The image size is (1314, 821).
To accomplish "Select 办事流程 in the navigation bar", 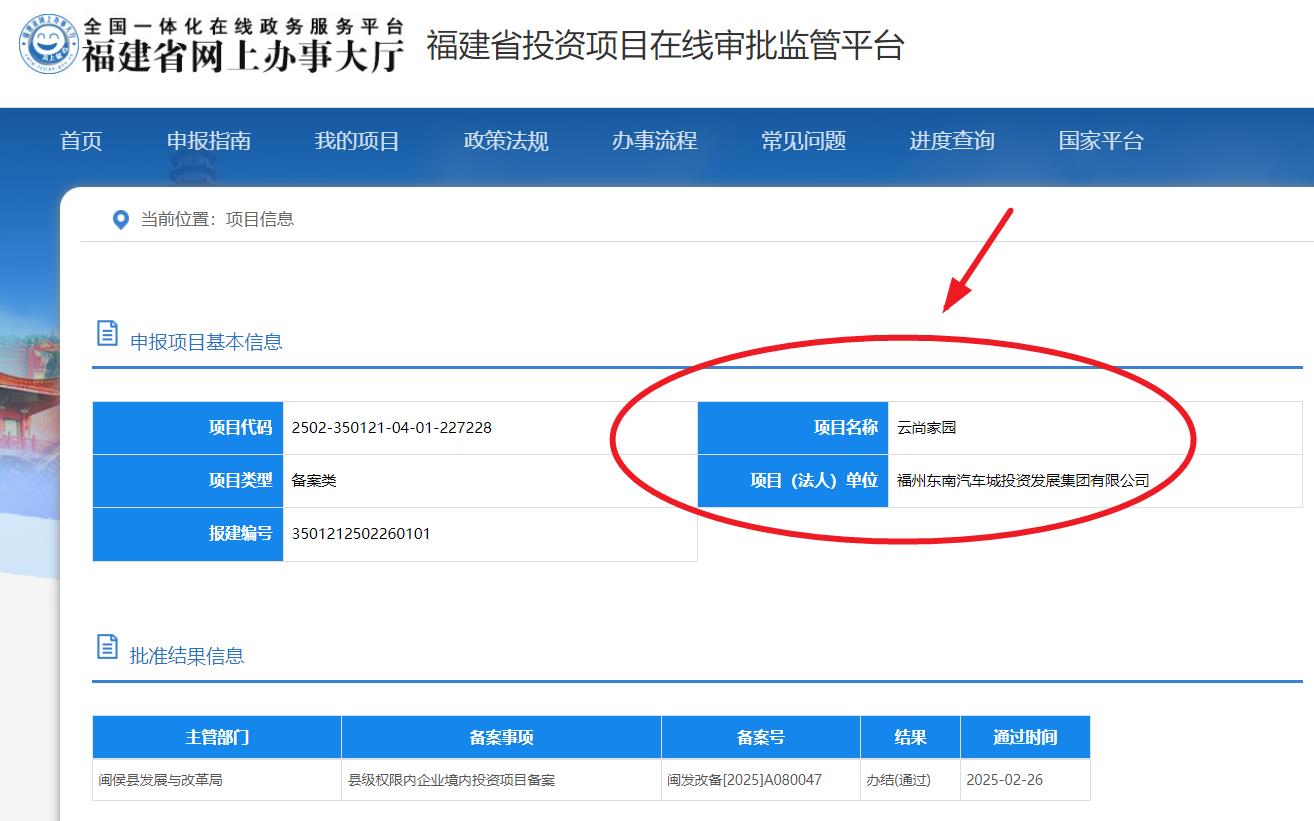I will tap(655, 141).
